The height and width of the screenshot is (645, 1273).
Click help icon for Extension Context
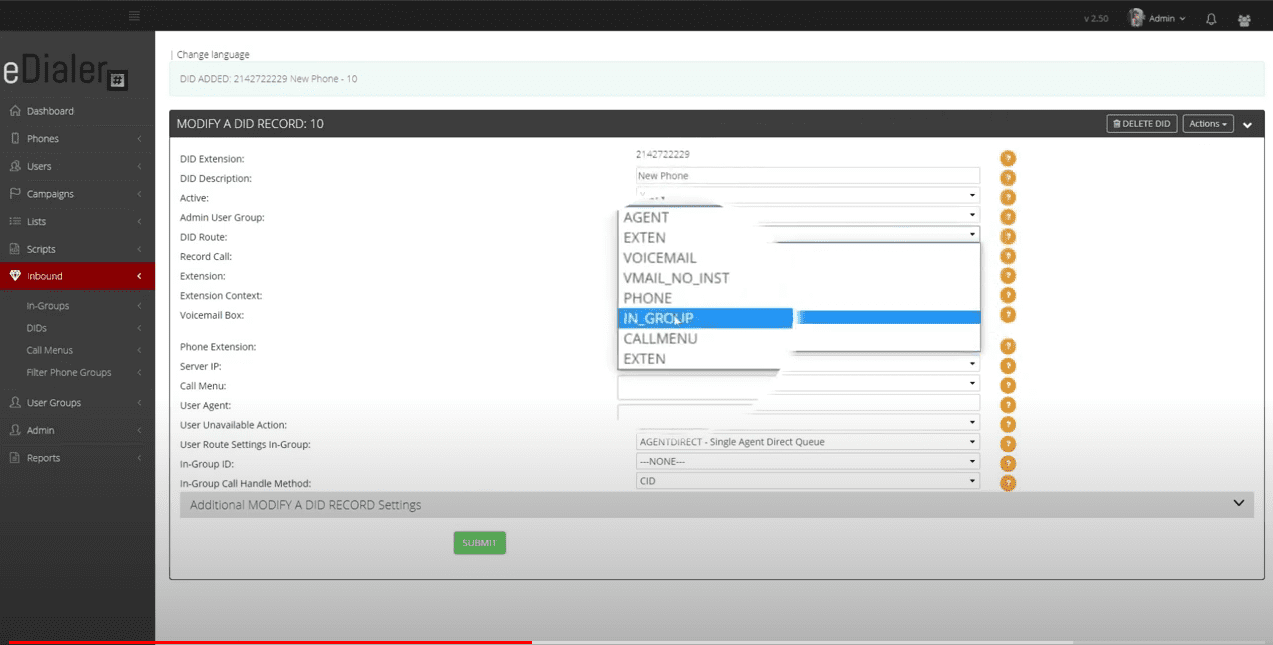click(1008, 295)
